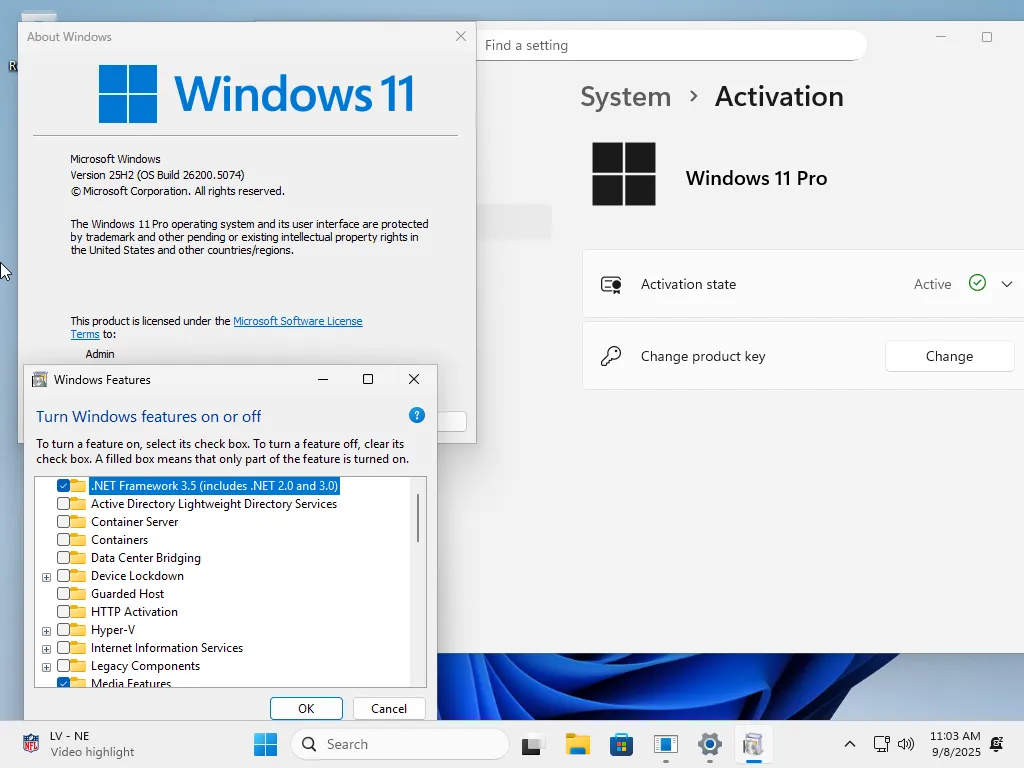Click OK in Windows Features dialog
The width and height of the screenshot is (1024, 768).
point(306,709)
